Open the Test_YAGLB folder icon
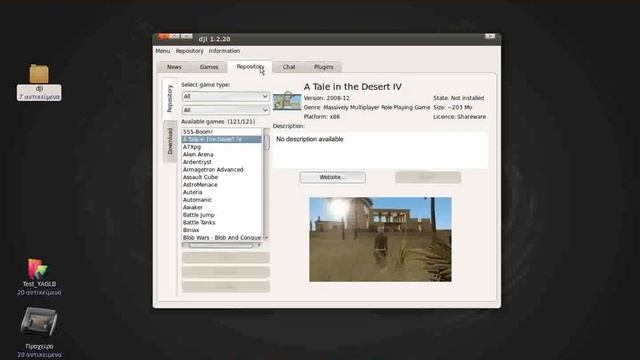Viewport: 640px width, 360px height. click(38, 269)
